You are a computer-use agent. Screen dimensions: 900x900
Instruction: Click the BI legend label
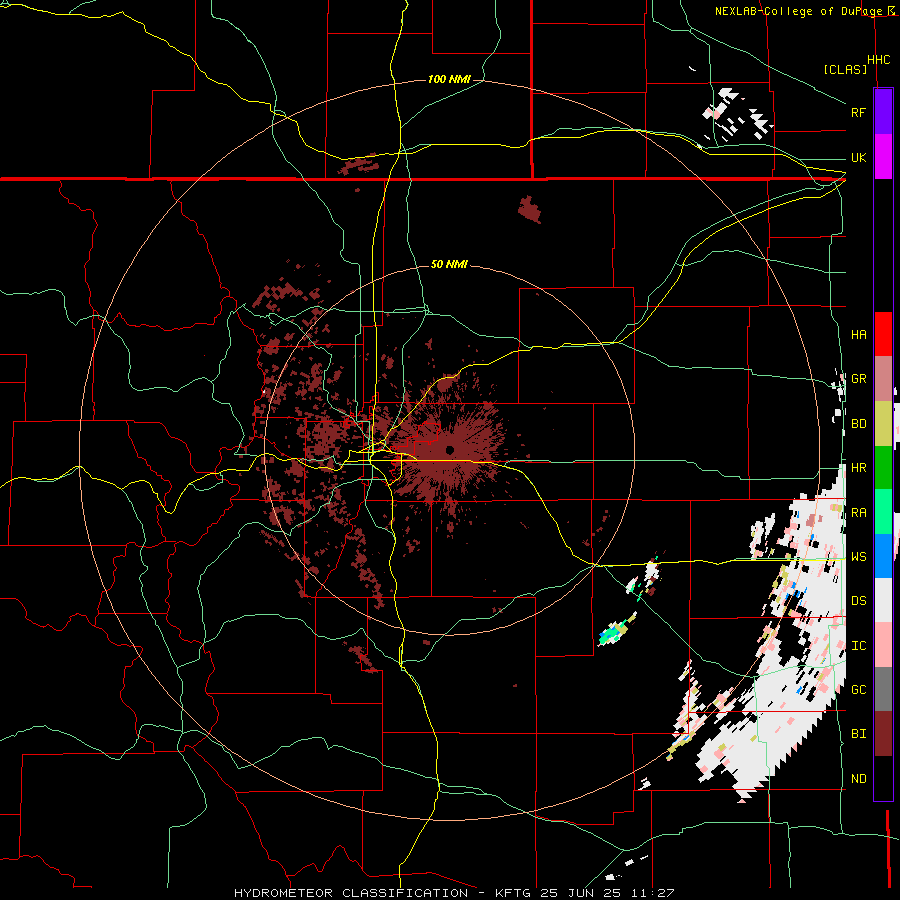pos(859,734)
